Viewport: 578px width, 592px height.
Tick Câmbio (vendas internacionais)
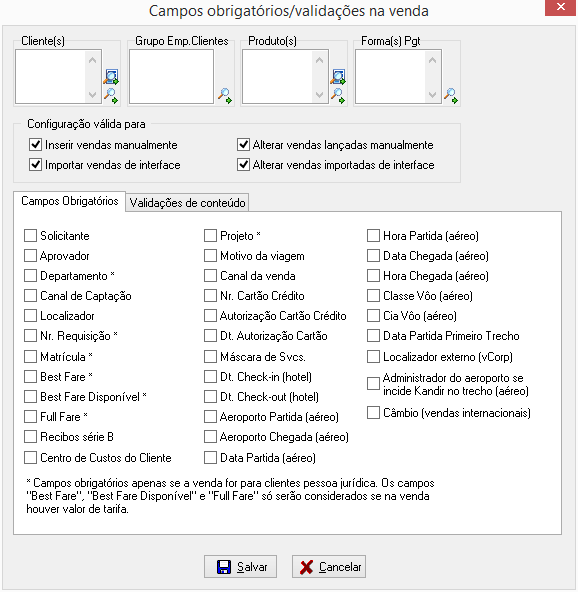[373, 412]
